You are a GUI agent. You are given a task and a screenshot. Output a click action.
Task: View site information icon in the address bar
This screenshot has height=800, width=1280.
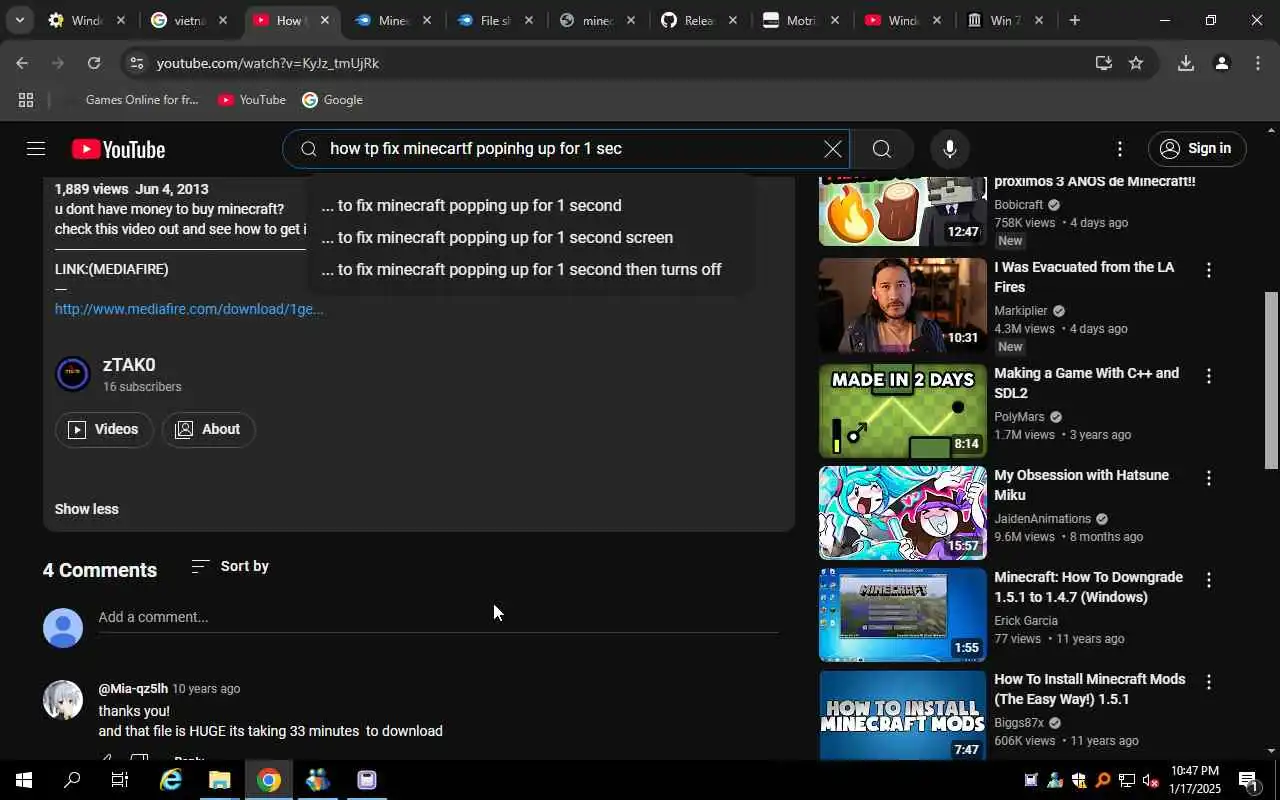tap(136, 63)
